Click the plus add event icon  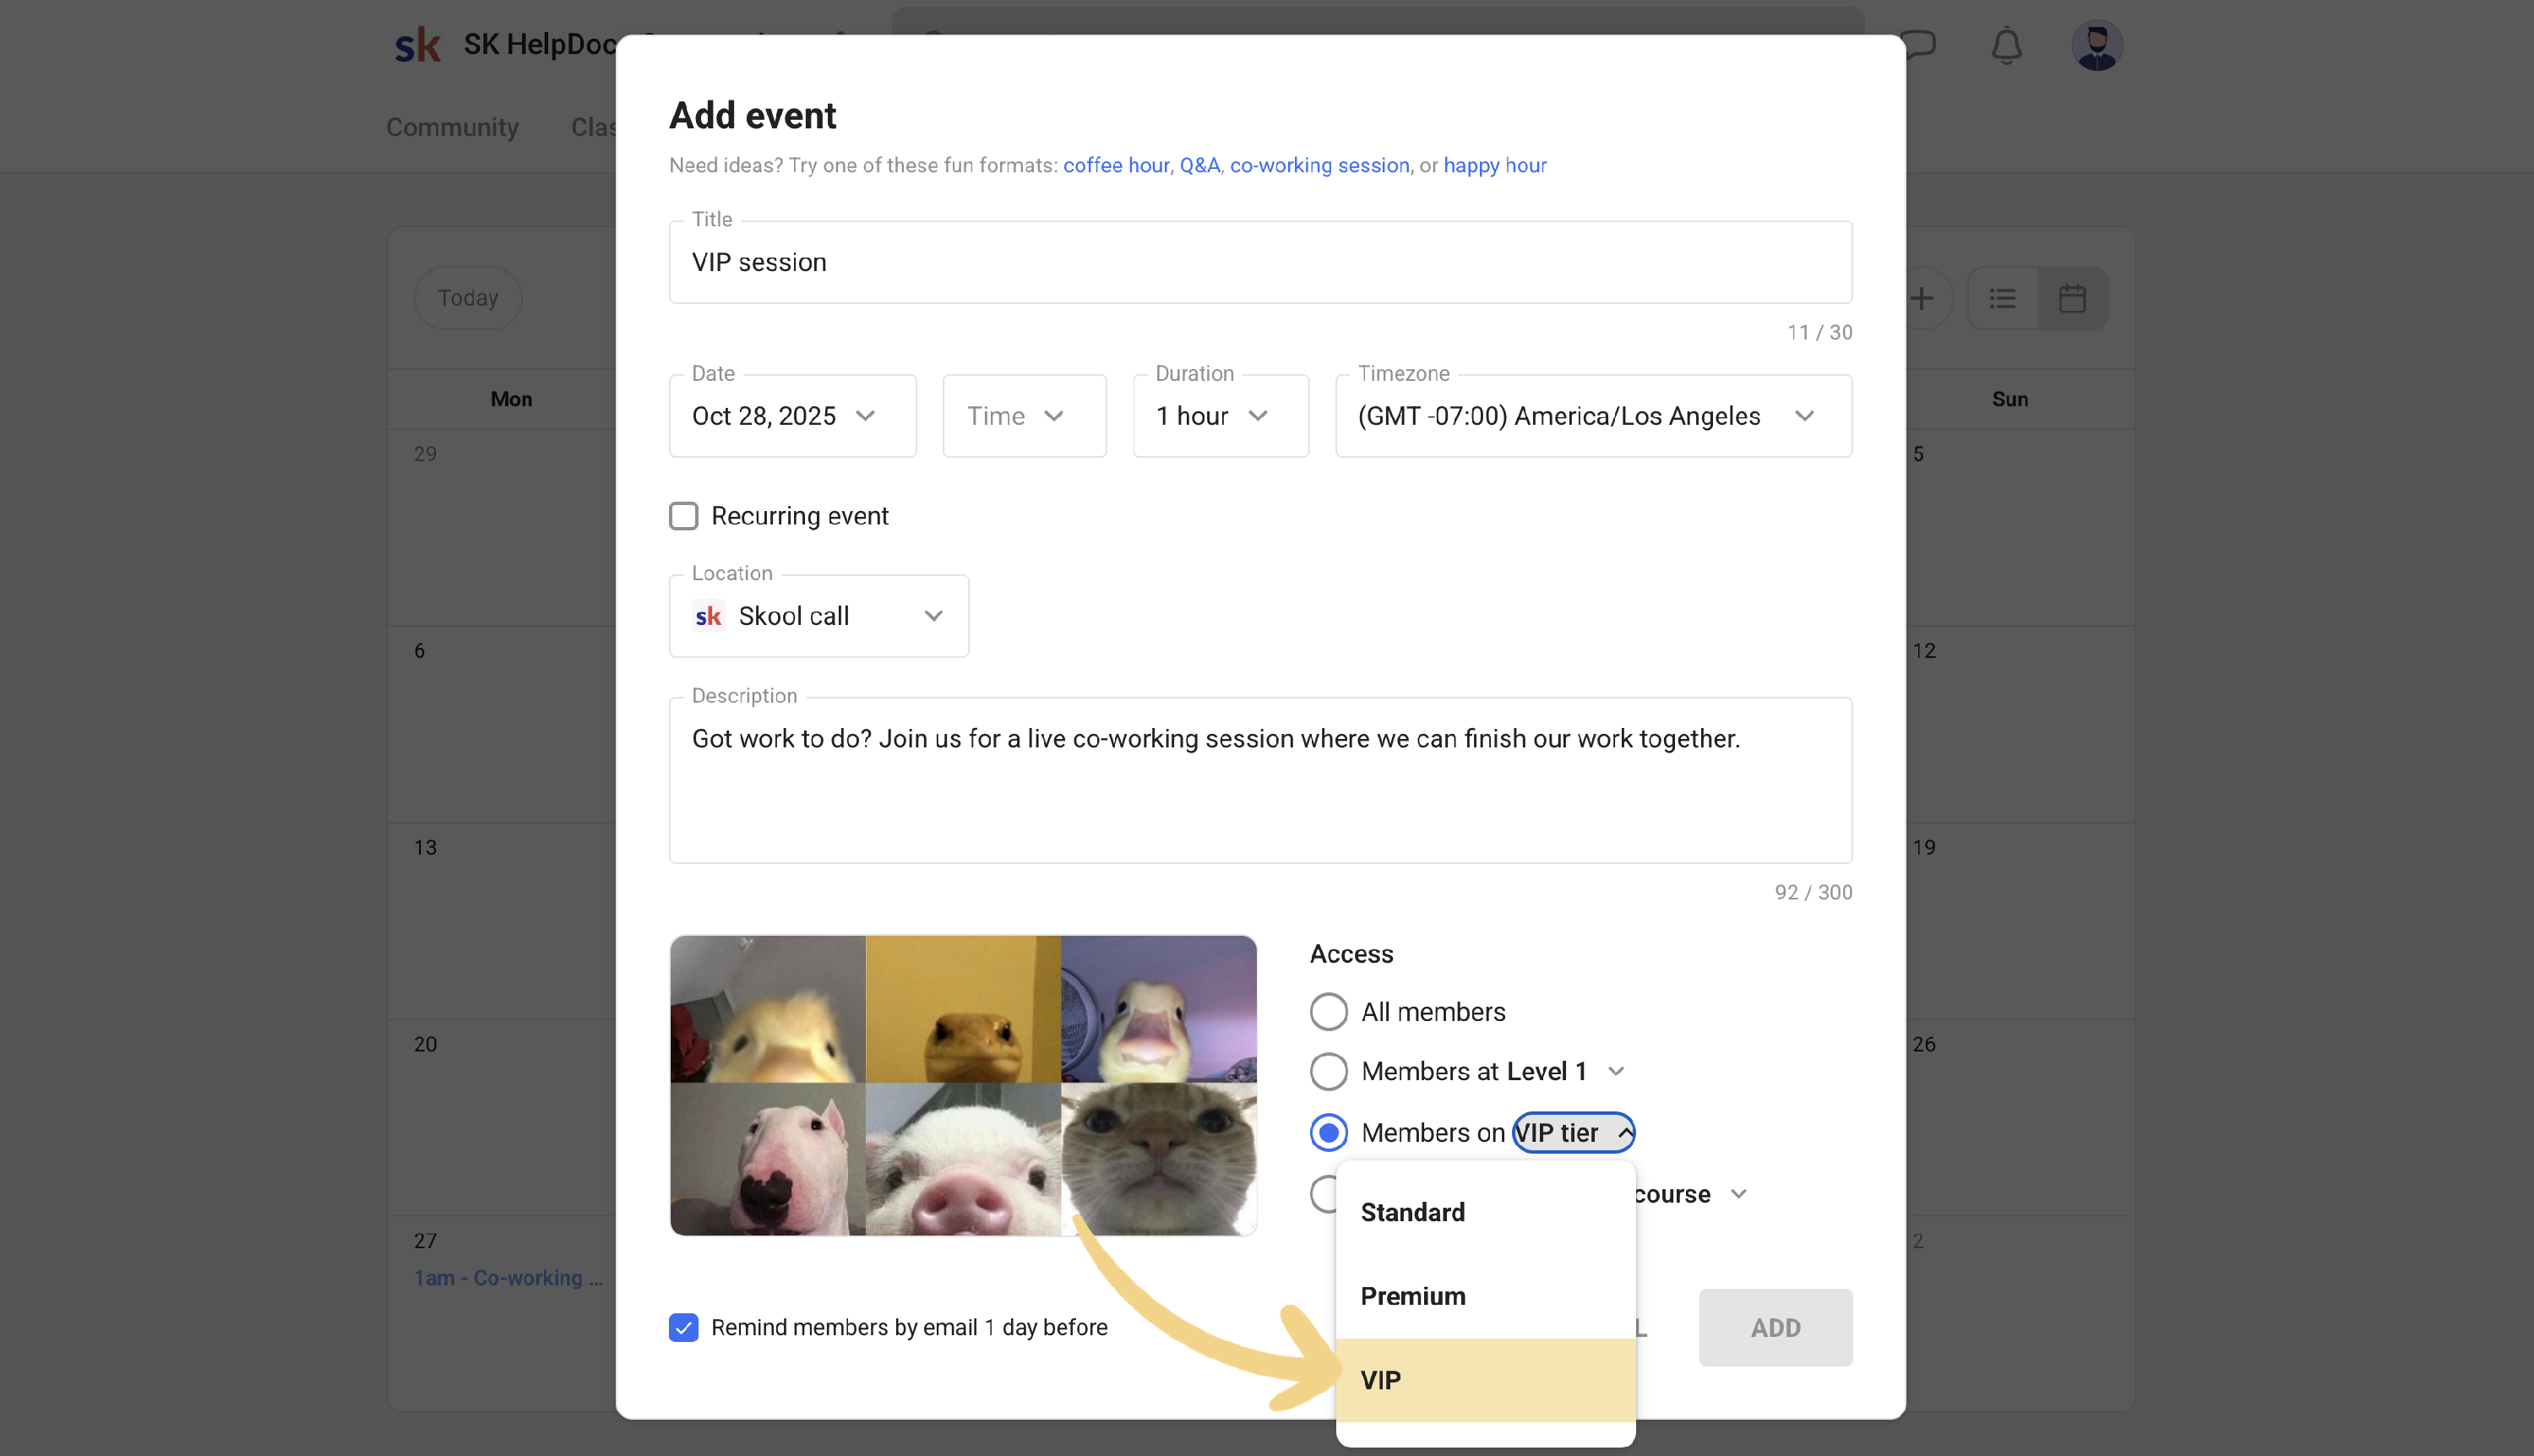[x=1921, y=298]
